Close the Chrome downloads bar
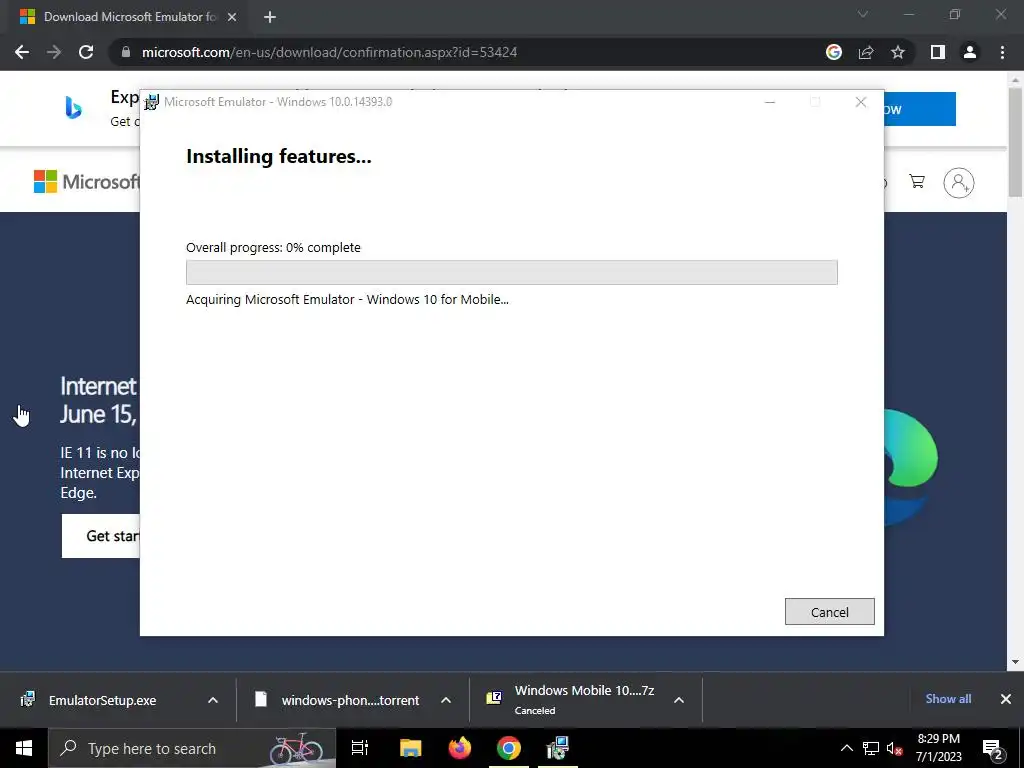 point(1006,699)
